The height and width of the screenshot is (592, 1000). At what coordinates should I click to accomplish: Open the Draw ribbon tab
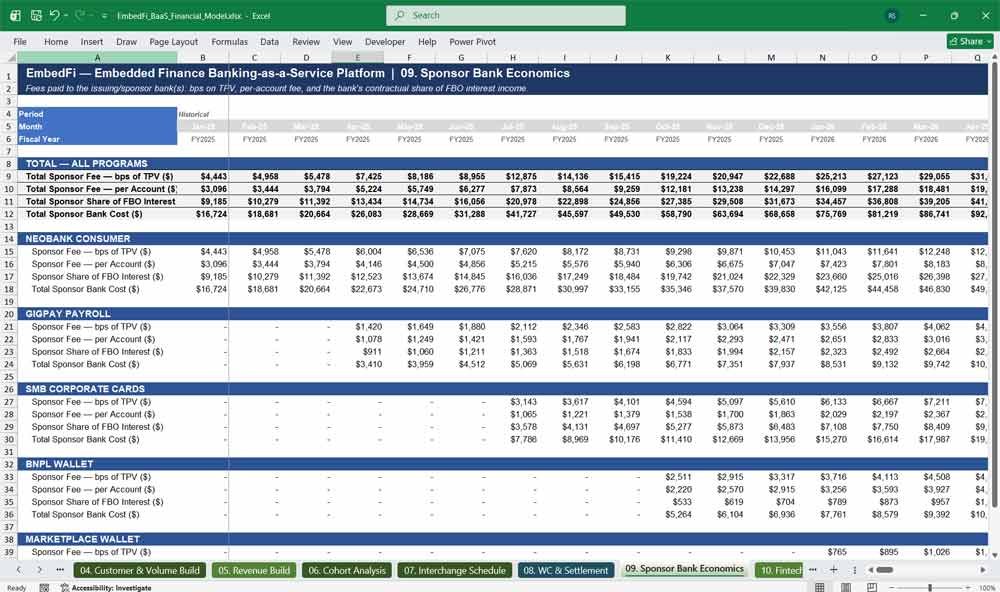tap(126, 41)
